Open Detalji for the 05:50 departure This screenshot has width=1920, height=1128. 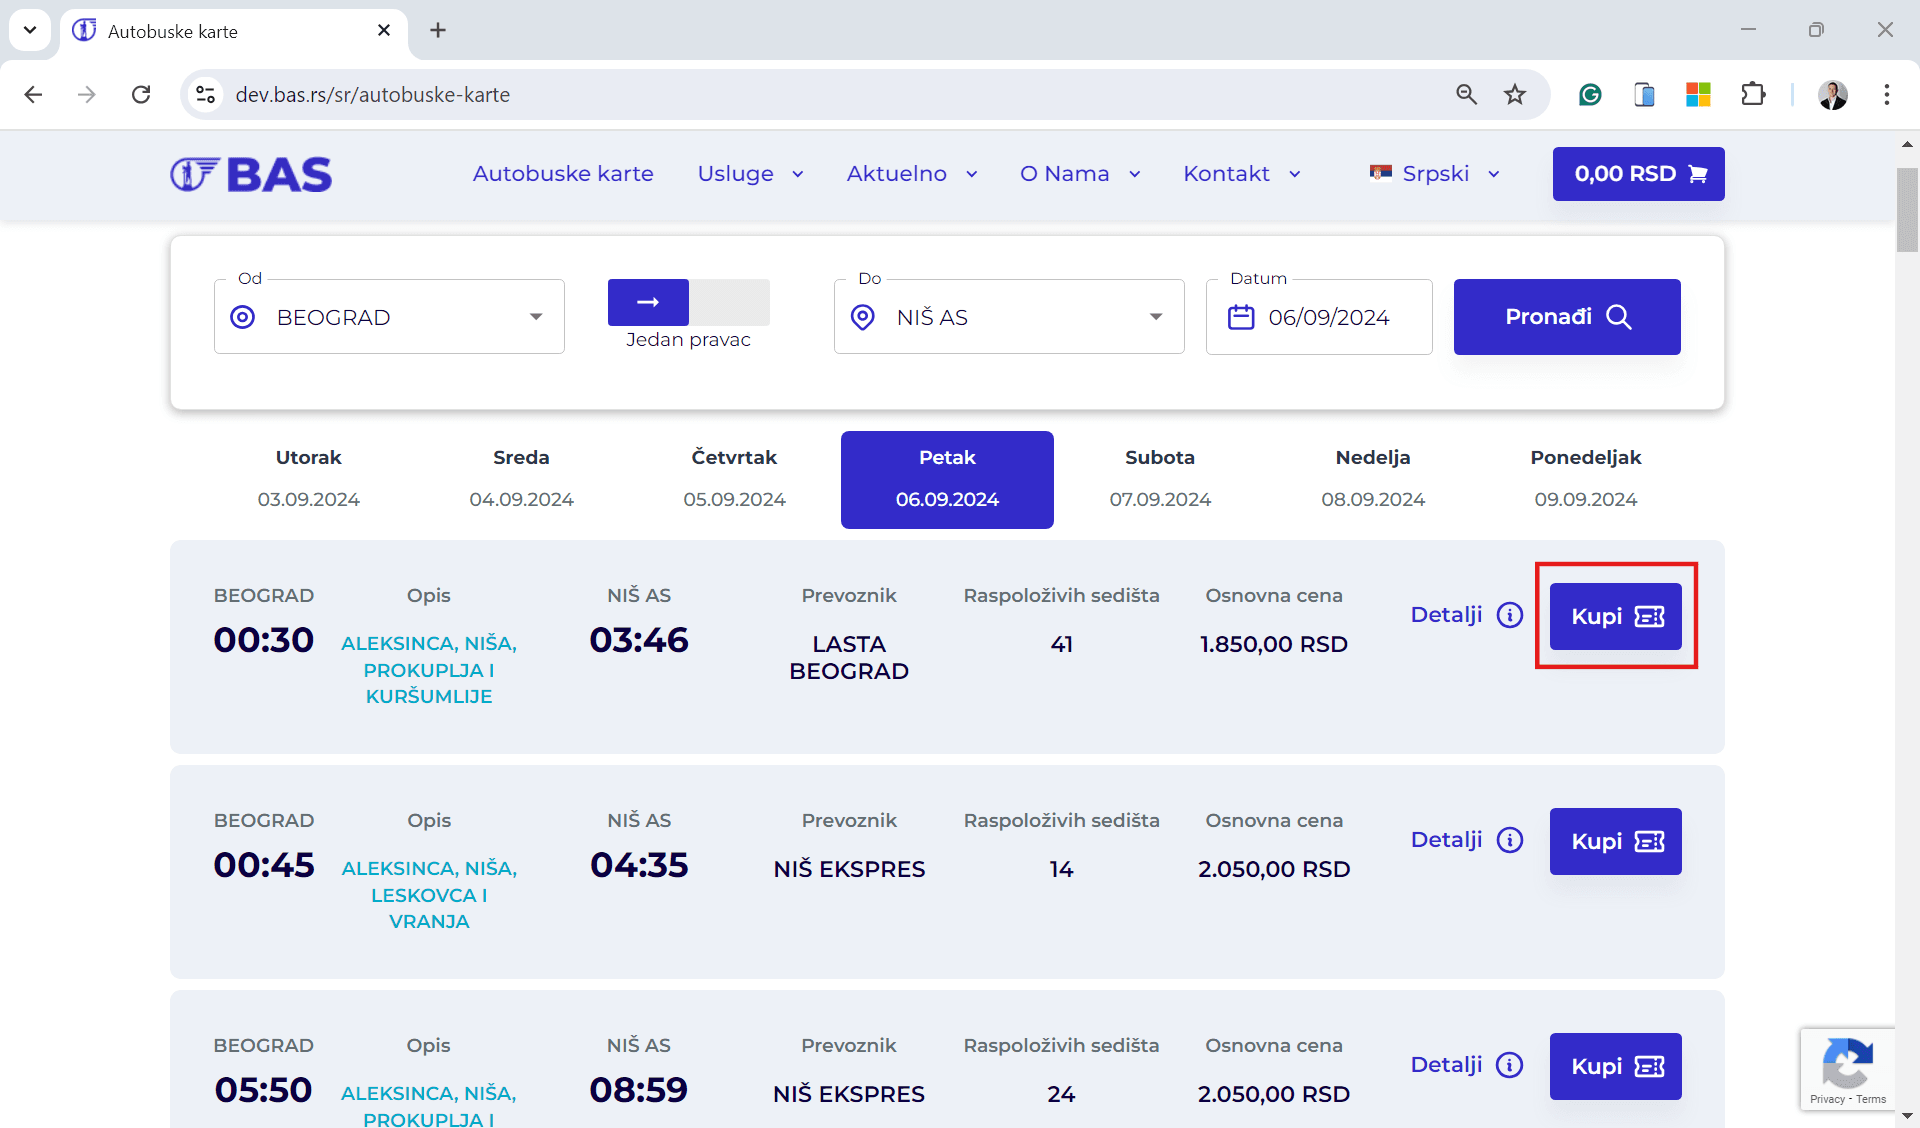(1467, 1065)
